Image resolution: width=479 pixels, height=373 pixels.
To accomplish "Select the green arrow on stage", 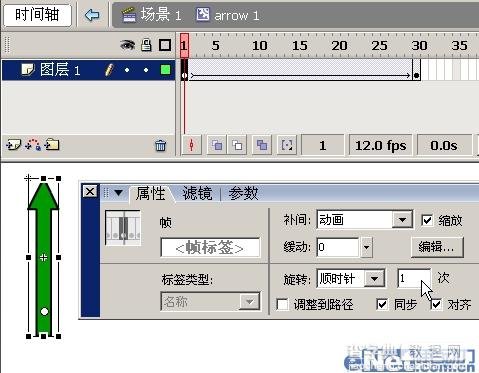I will 43,258.
